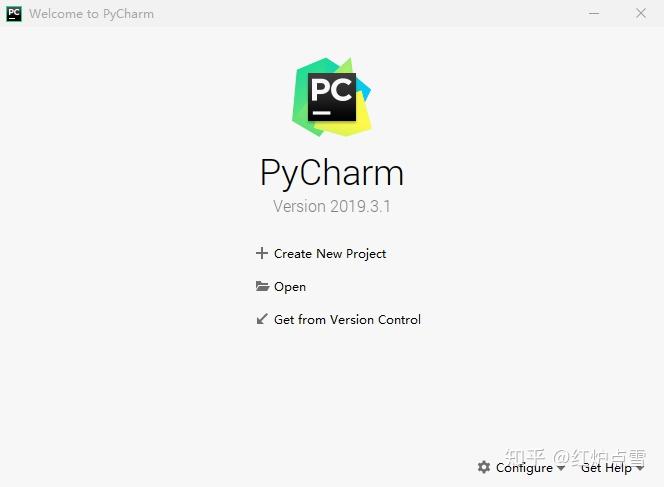The image size is (664, 487).
Task: Click the Configure gear icon
Action: [484, 467]
